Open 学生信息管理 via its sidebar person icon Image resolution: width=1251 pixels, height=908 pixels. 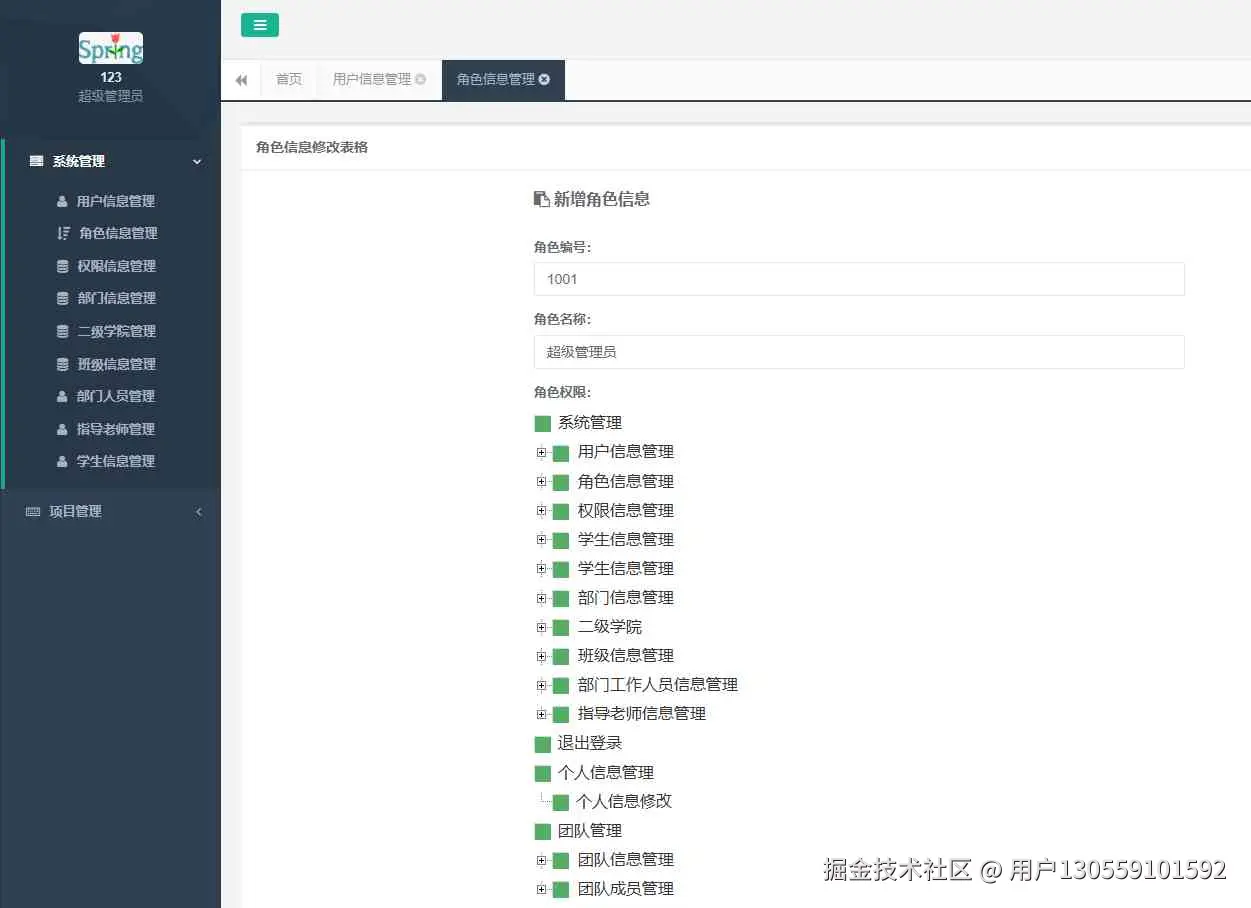(62, 461)
